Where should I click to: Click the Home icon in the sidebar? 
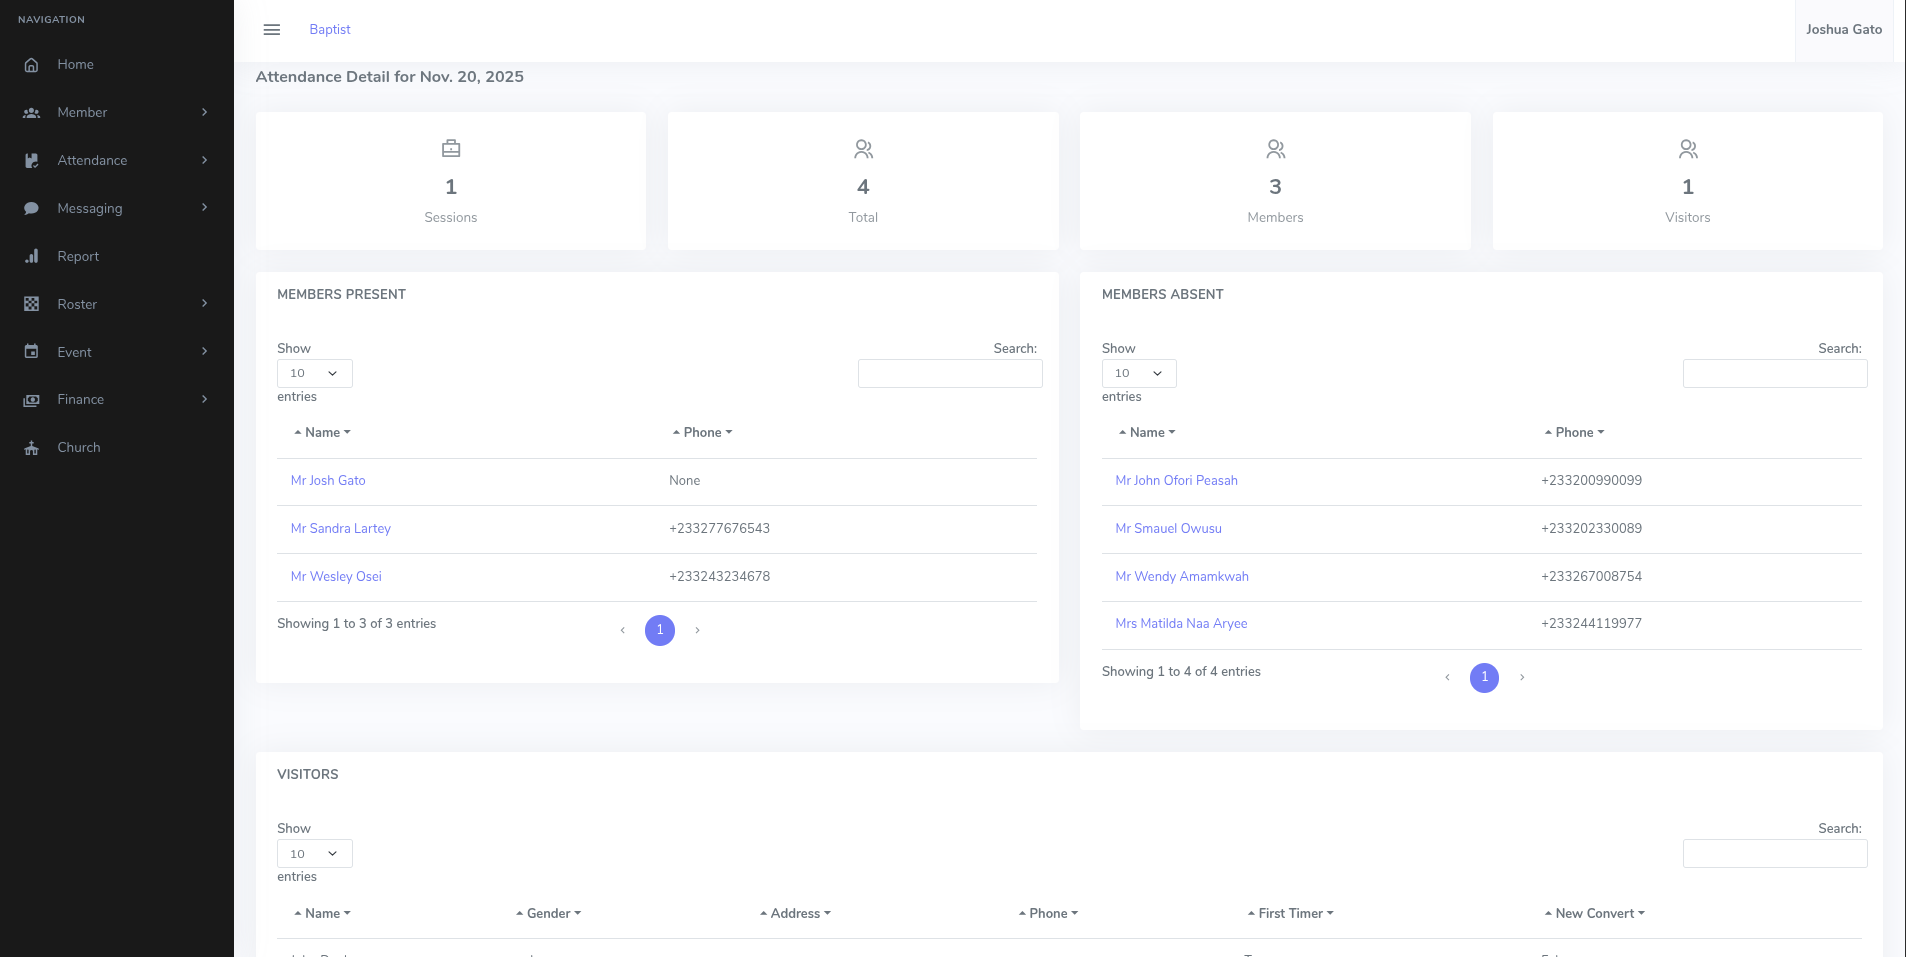click(x=32, y=65)
